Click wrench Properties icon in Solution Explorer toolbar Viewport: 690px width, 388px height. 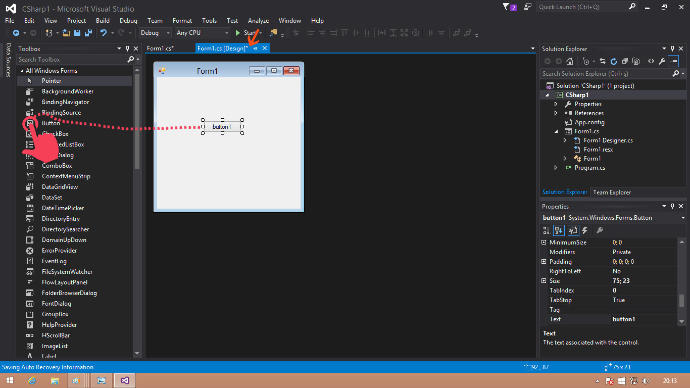[662, 61]
